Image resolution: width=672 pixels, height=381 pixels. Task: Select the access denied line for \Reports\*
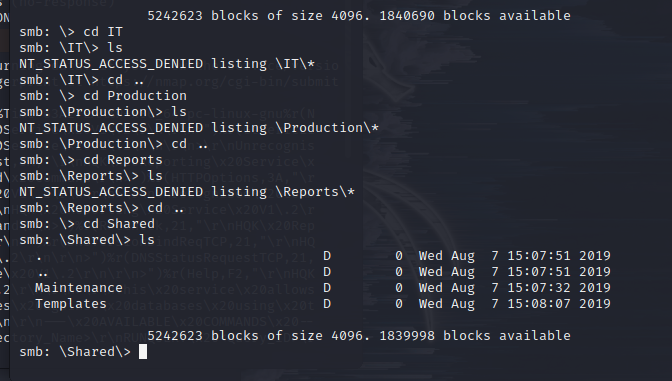187,192
